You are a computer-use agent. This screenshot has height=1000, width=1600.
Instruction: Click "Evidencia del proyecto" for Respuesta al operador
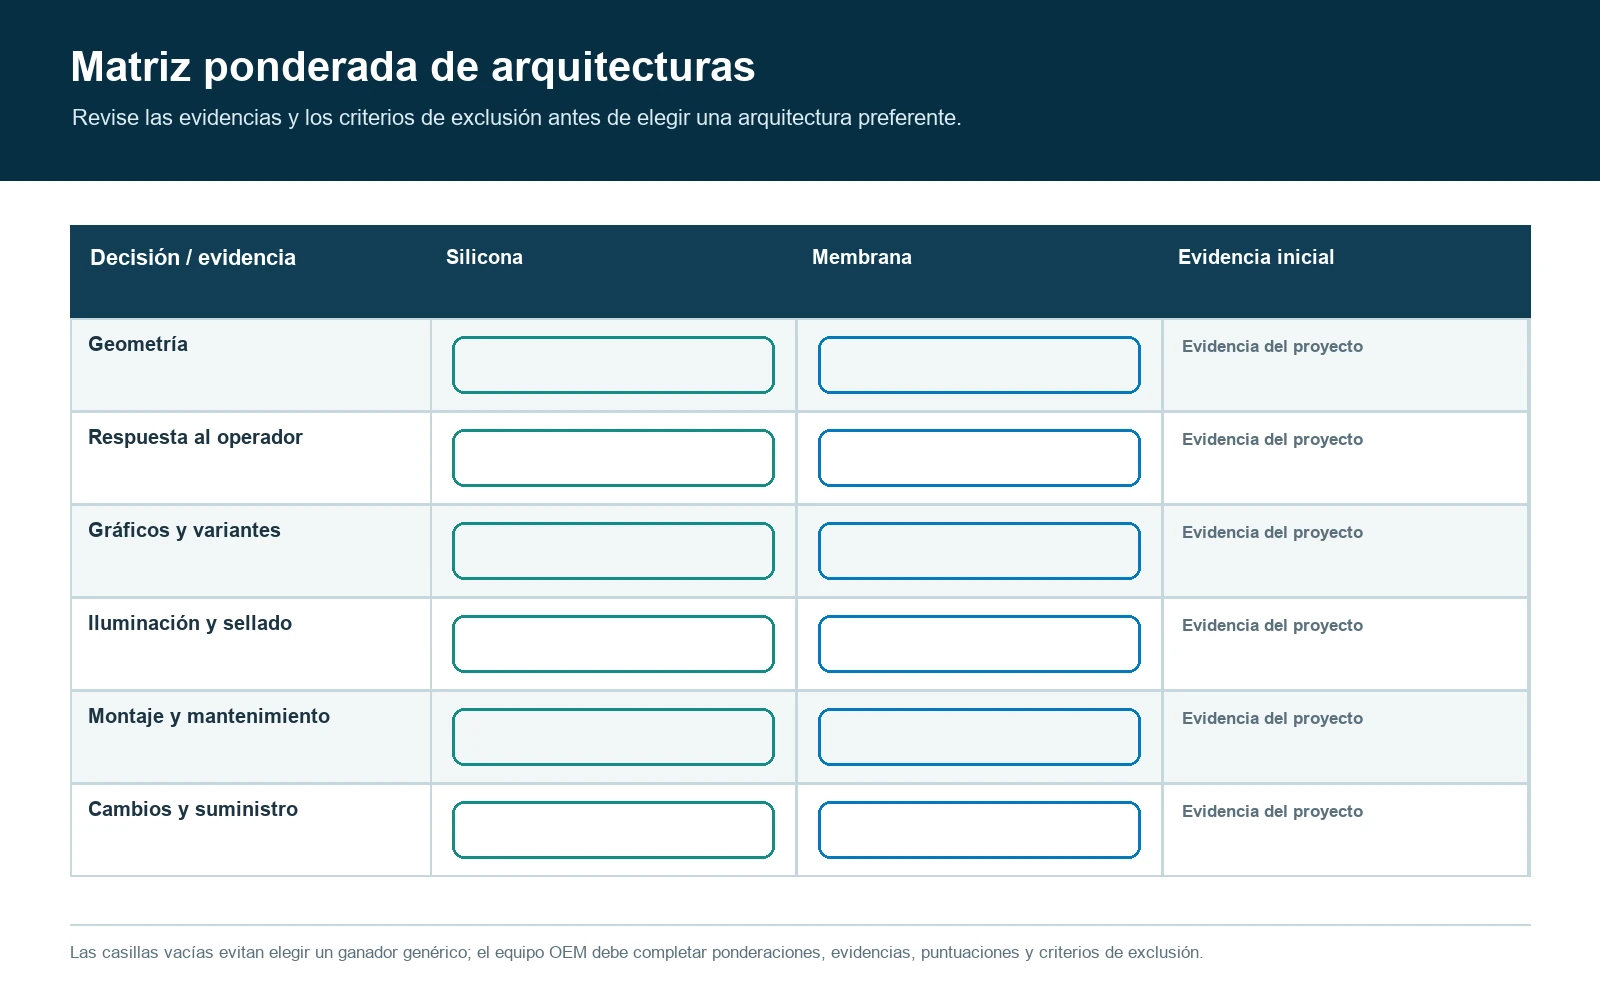click(x=1272, y=439)
